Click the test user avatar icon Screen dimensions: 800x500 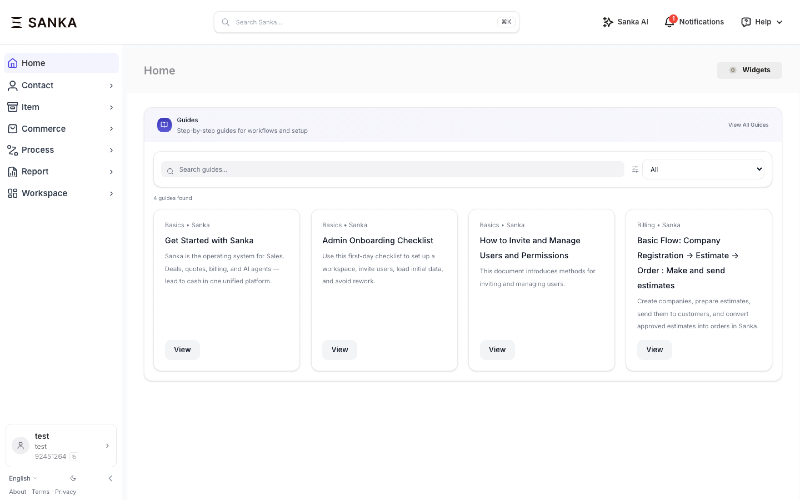pos(20,445)
